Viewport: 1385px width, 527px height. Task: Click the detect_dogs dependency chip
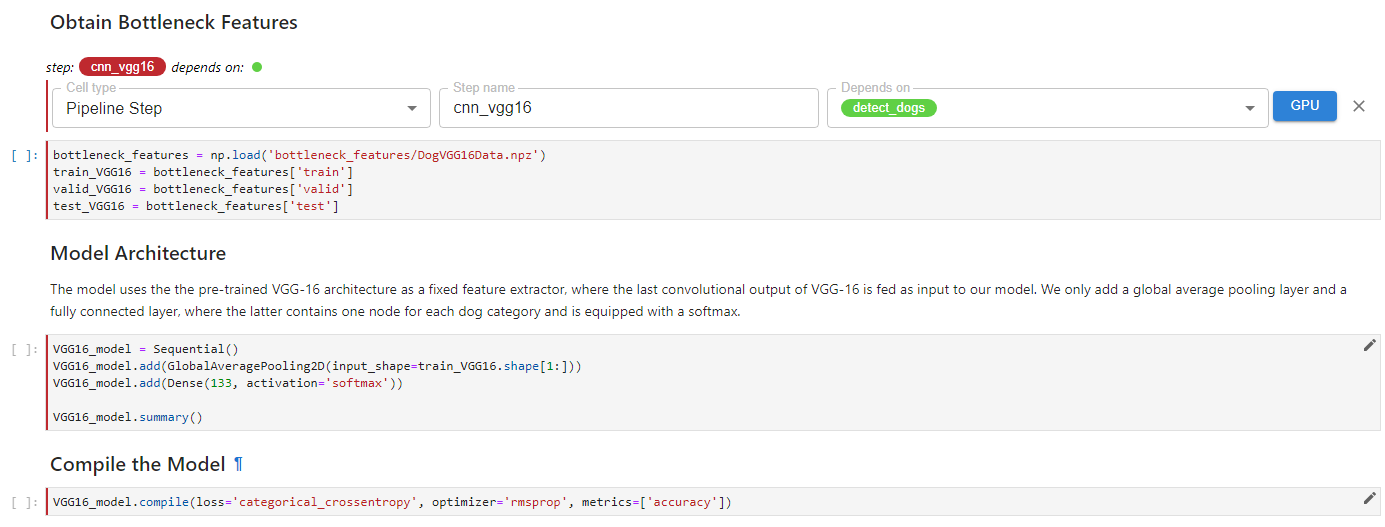pyautogui.click(x=888, y=108)
